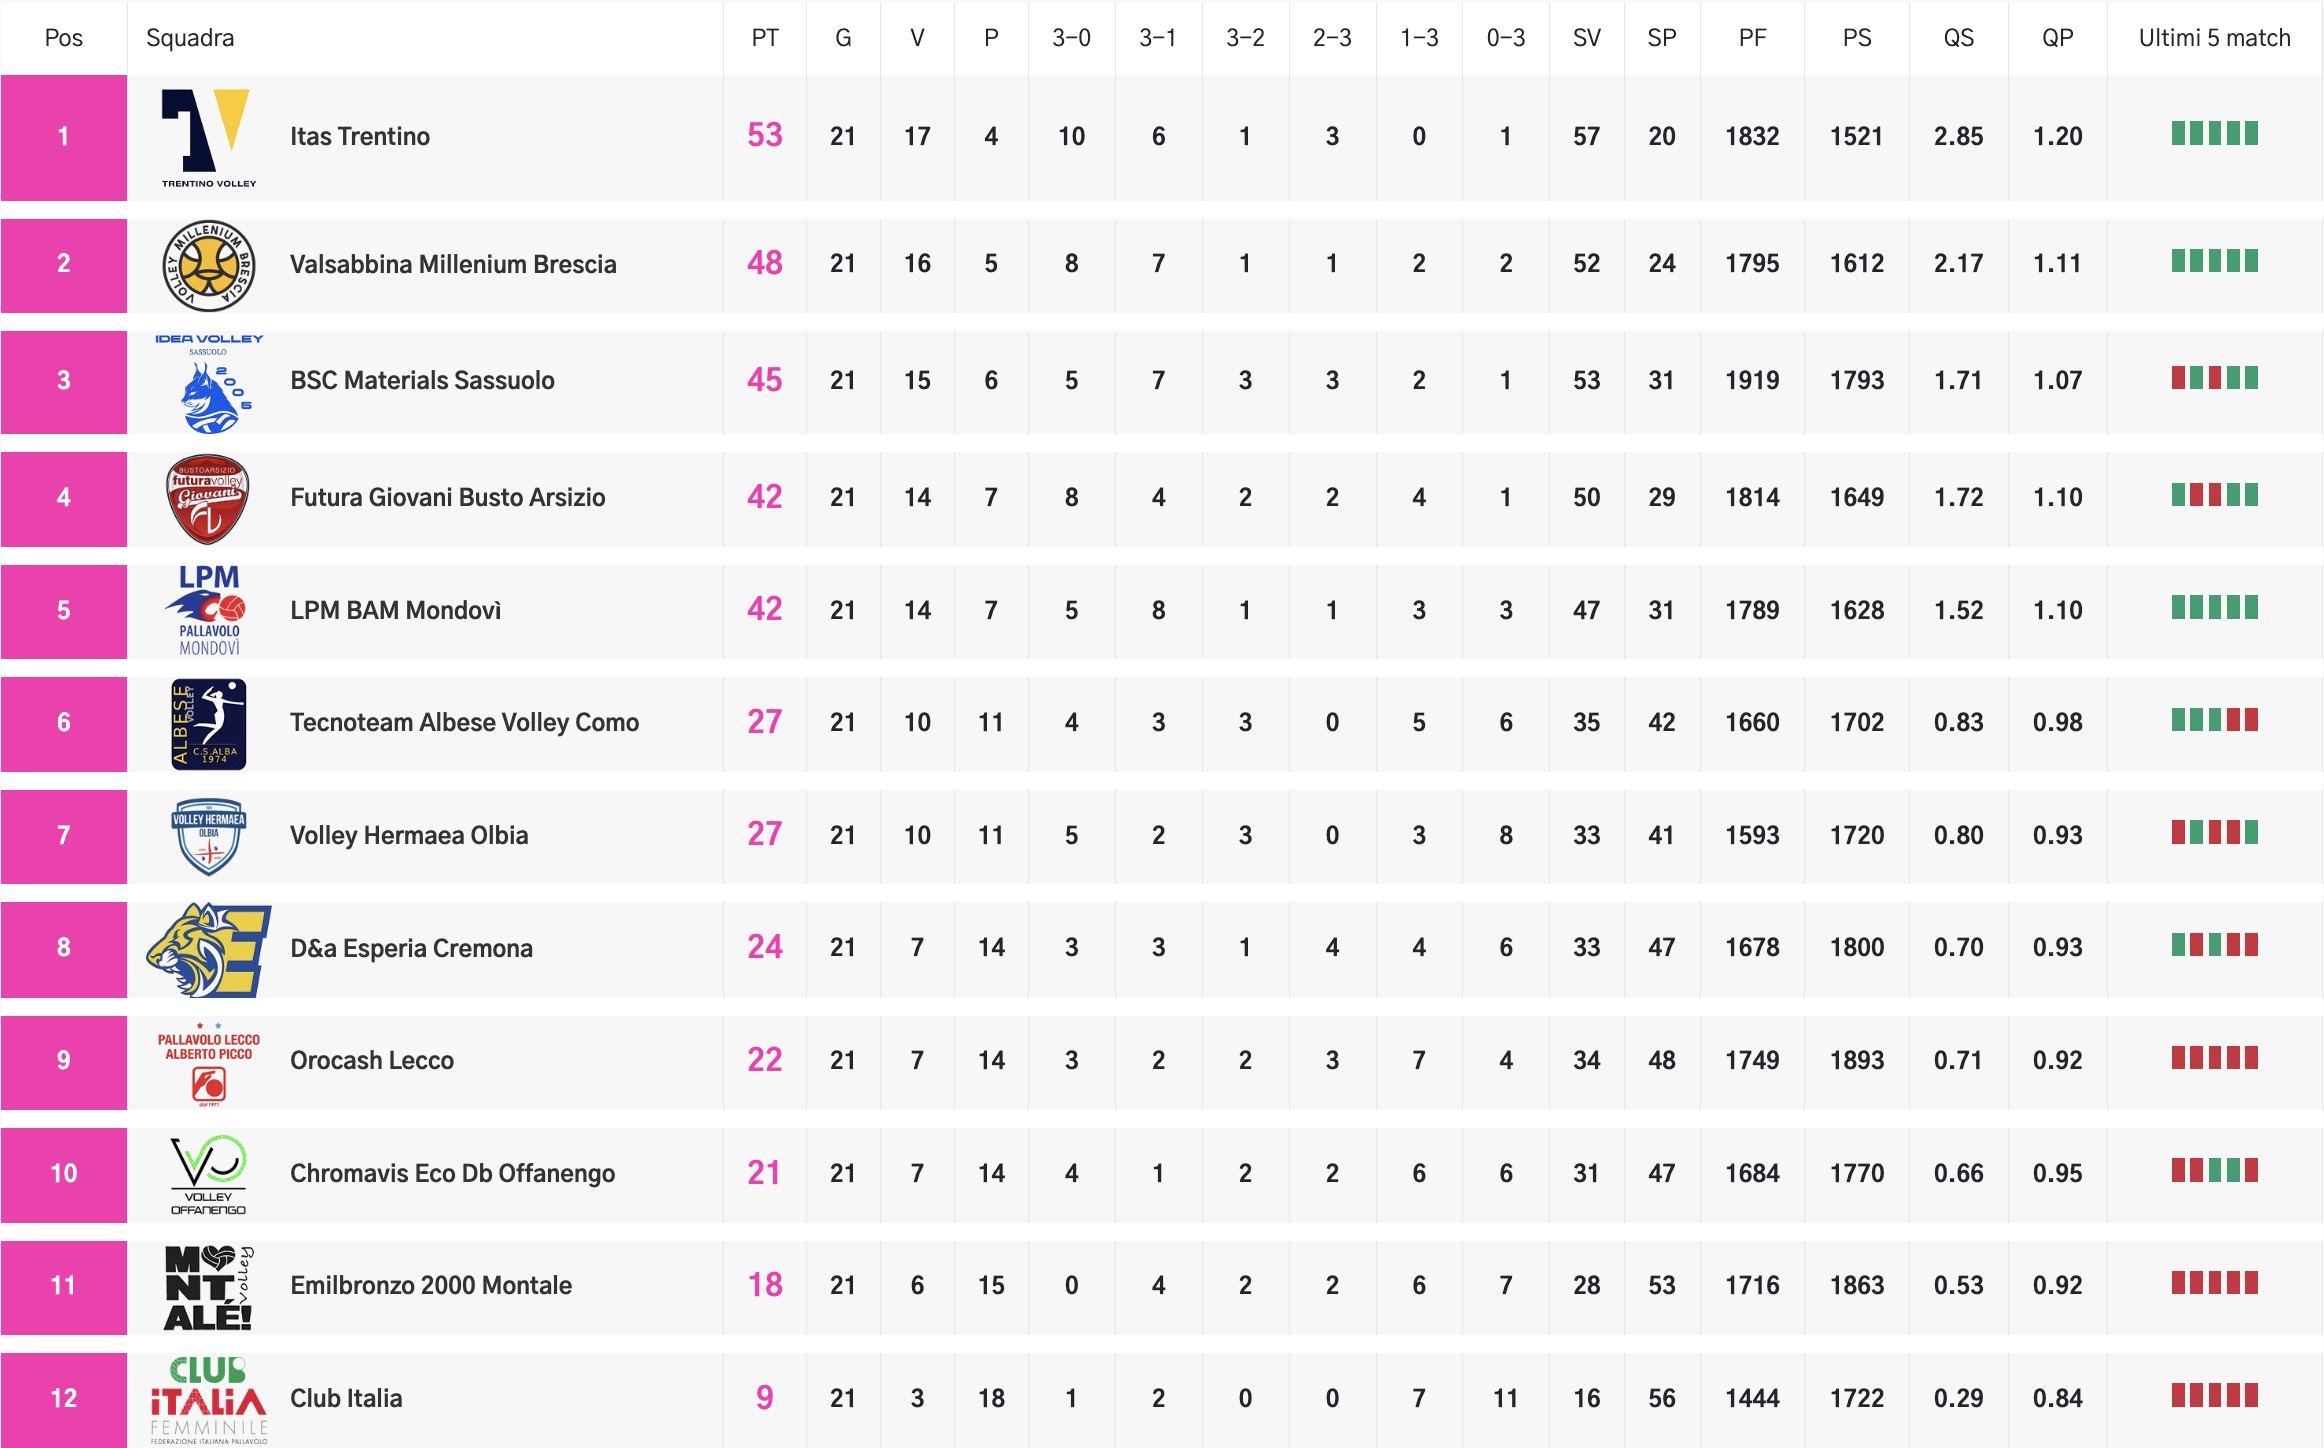Screen dimensions: 2324x1448
Task: Click the Ultimi 5 match column header
Action: tap(2214, 38)
